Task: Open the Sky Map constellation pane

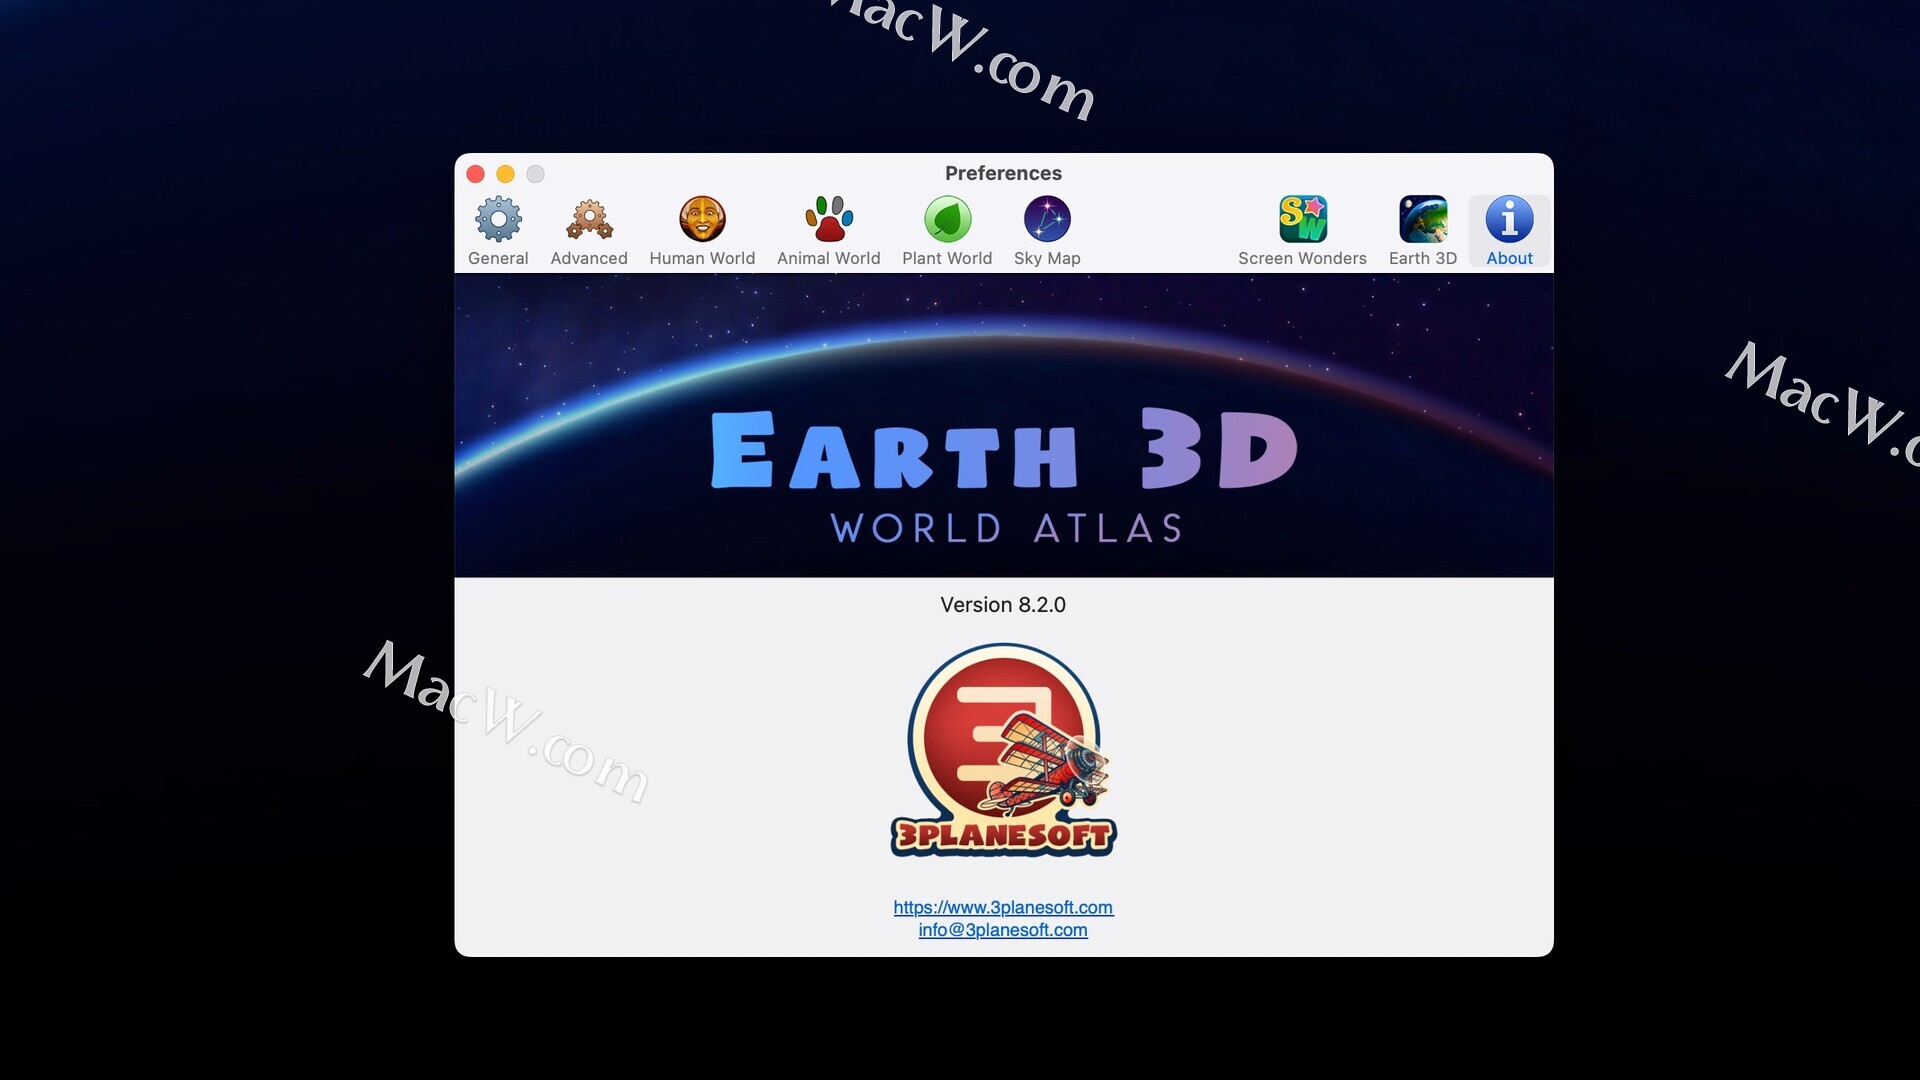Action: pos(1047,231)
